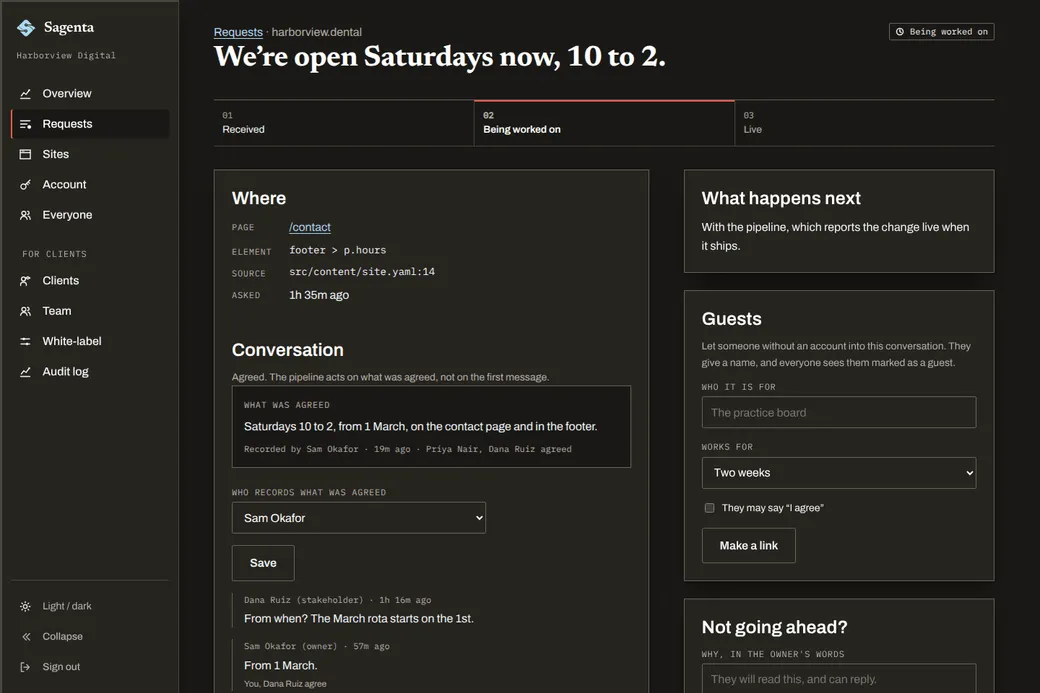The image size is (1040, 693).
Task: Click message From 1 March.
Action: point(281,665)
